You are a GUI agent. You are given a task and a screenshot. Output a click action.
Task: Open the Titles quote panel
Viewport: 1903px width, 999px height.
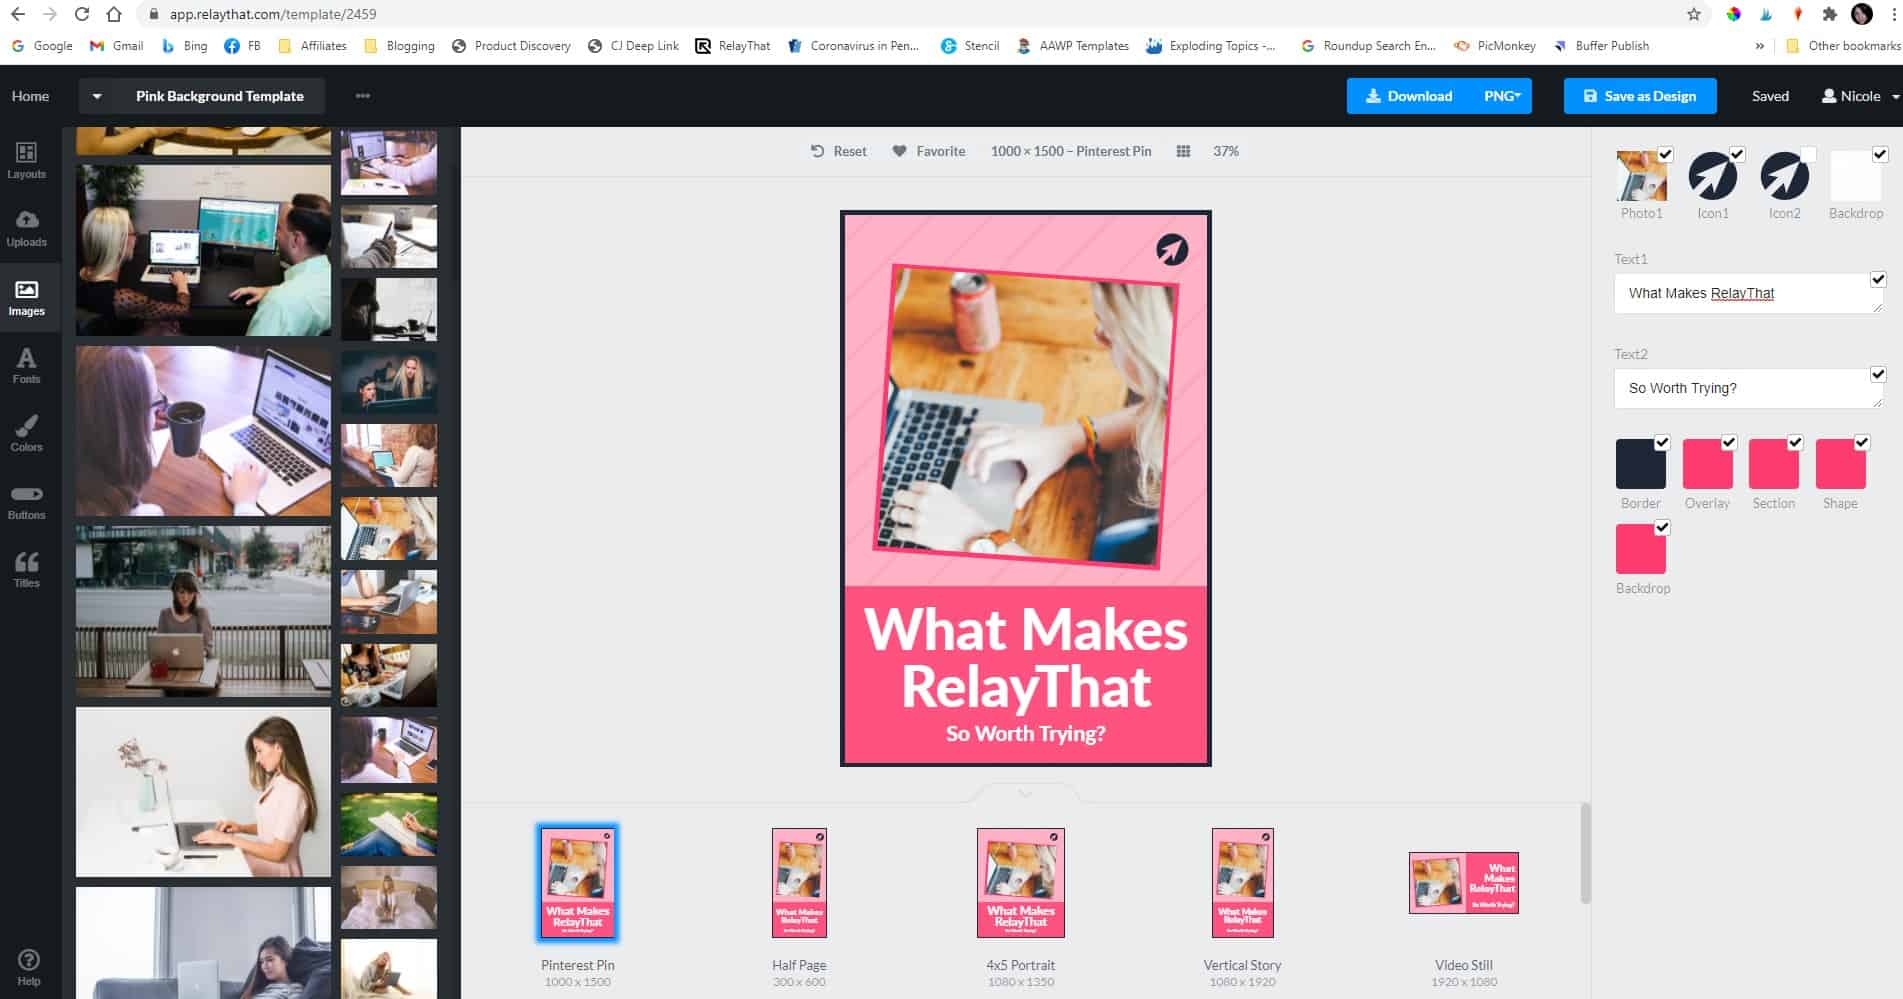pos(27,570)
